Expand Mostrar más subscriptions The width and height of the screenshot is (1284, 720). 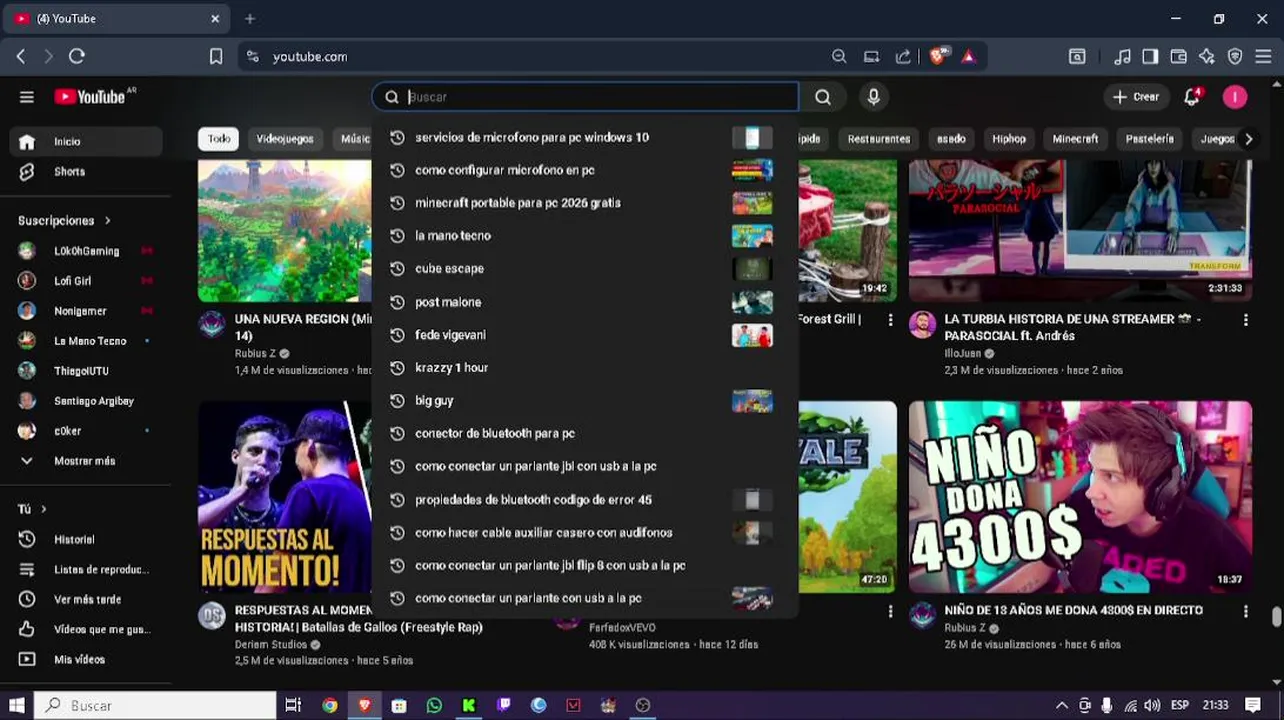[86, 461]
